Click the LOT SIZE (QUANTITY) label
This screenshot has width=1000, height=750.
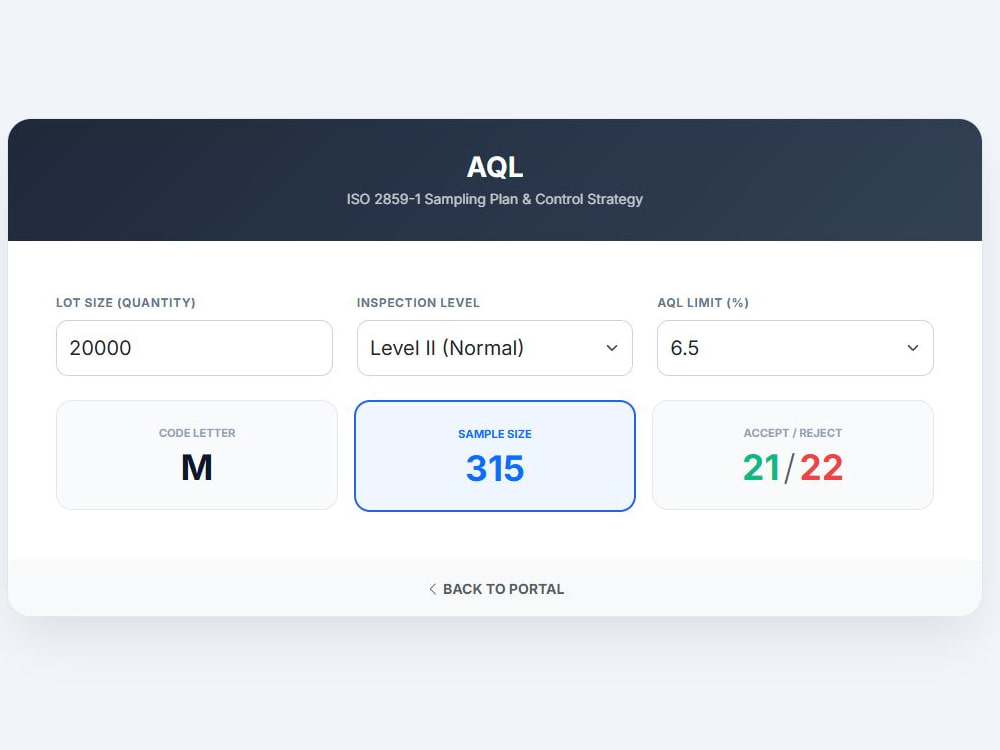coord(126,302)
